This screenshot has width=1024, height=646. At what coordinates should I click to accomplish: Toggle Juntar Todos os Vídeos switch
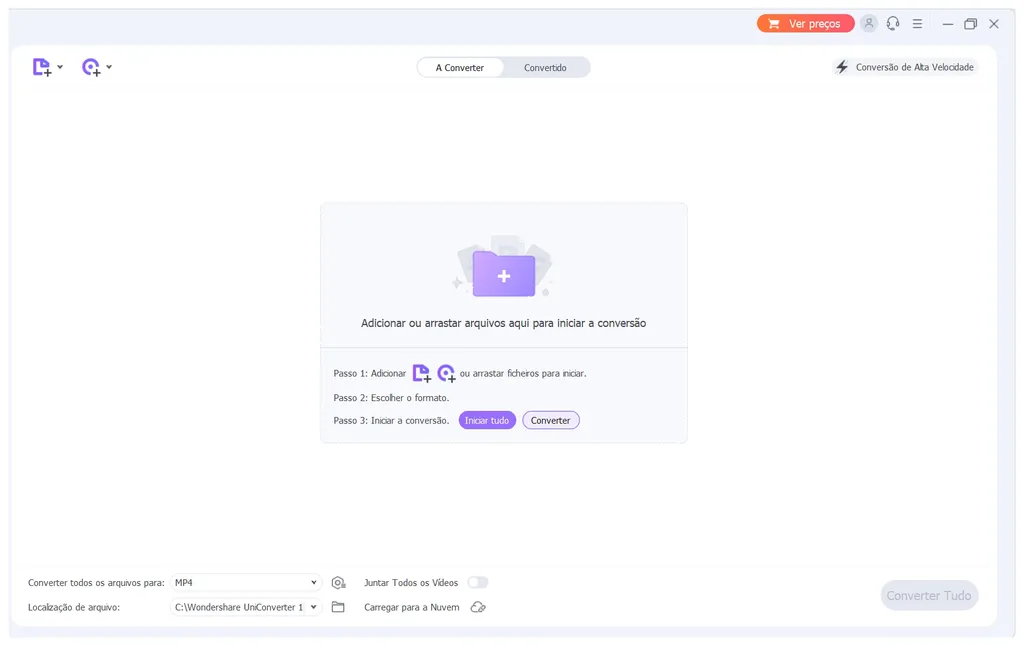478,582
